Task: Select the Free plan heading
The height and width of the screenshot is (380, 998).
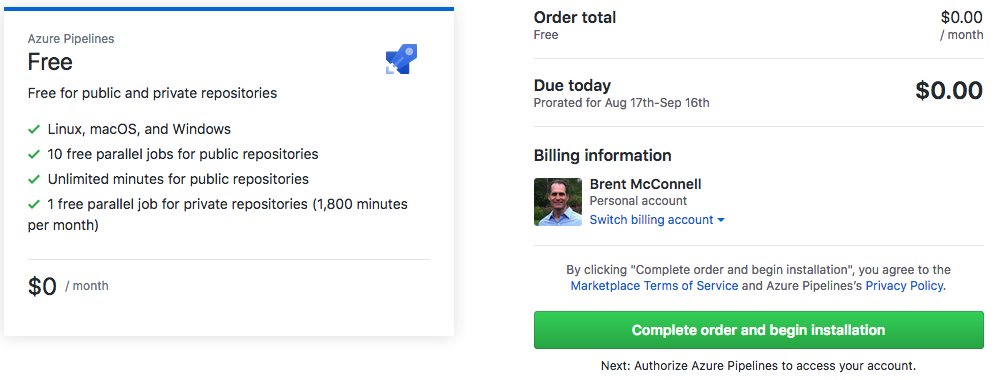Action: (50, 62)
